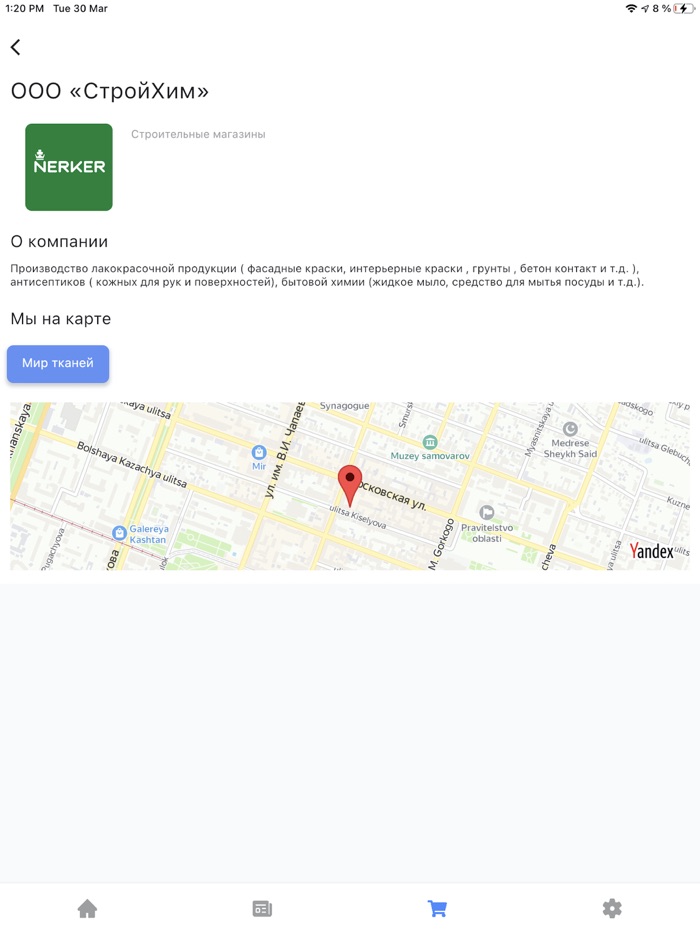Open the Home tab icon
This screenshot has height=934, width=700.
click(88, 908)
